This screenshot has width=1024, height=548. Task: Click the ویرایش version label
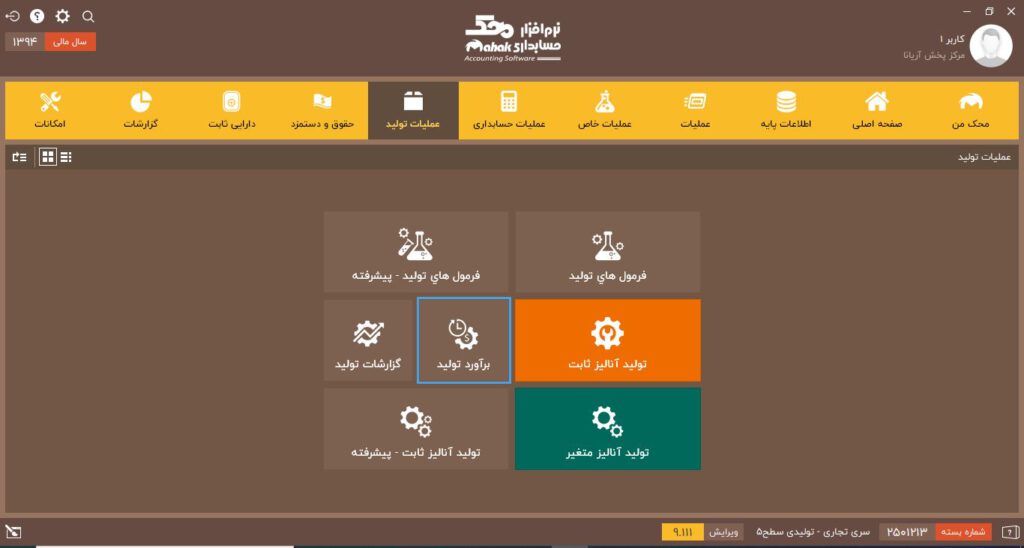coord(723,532)
